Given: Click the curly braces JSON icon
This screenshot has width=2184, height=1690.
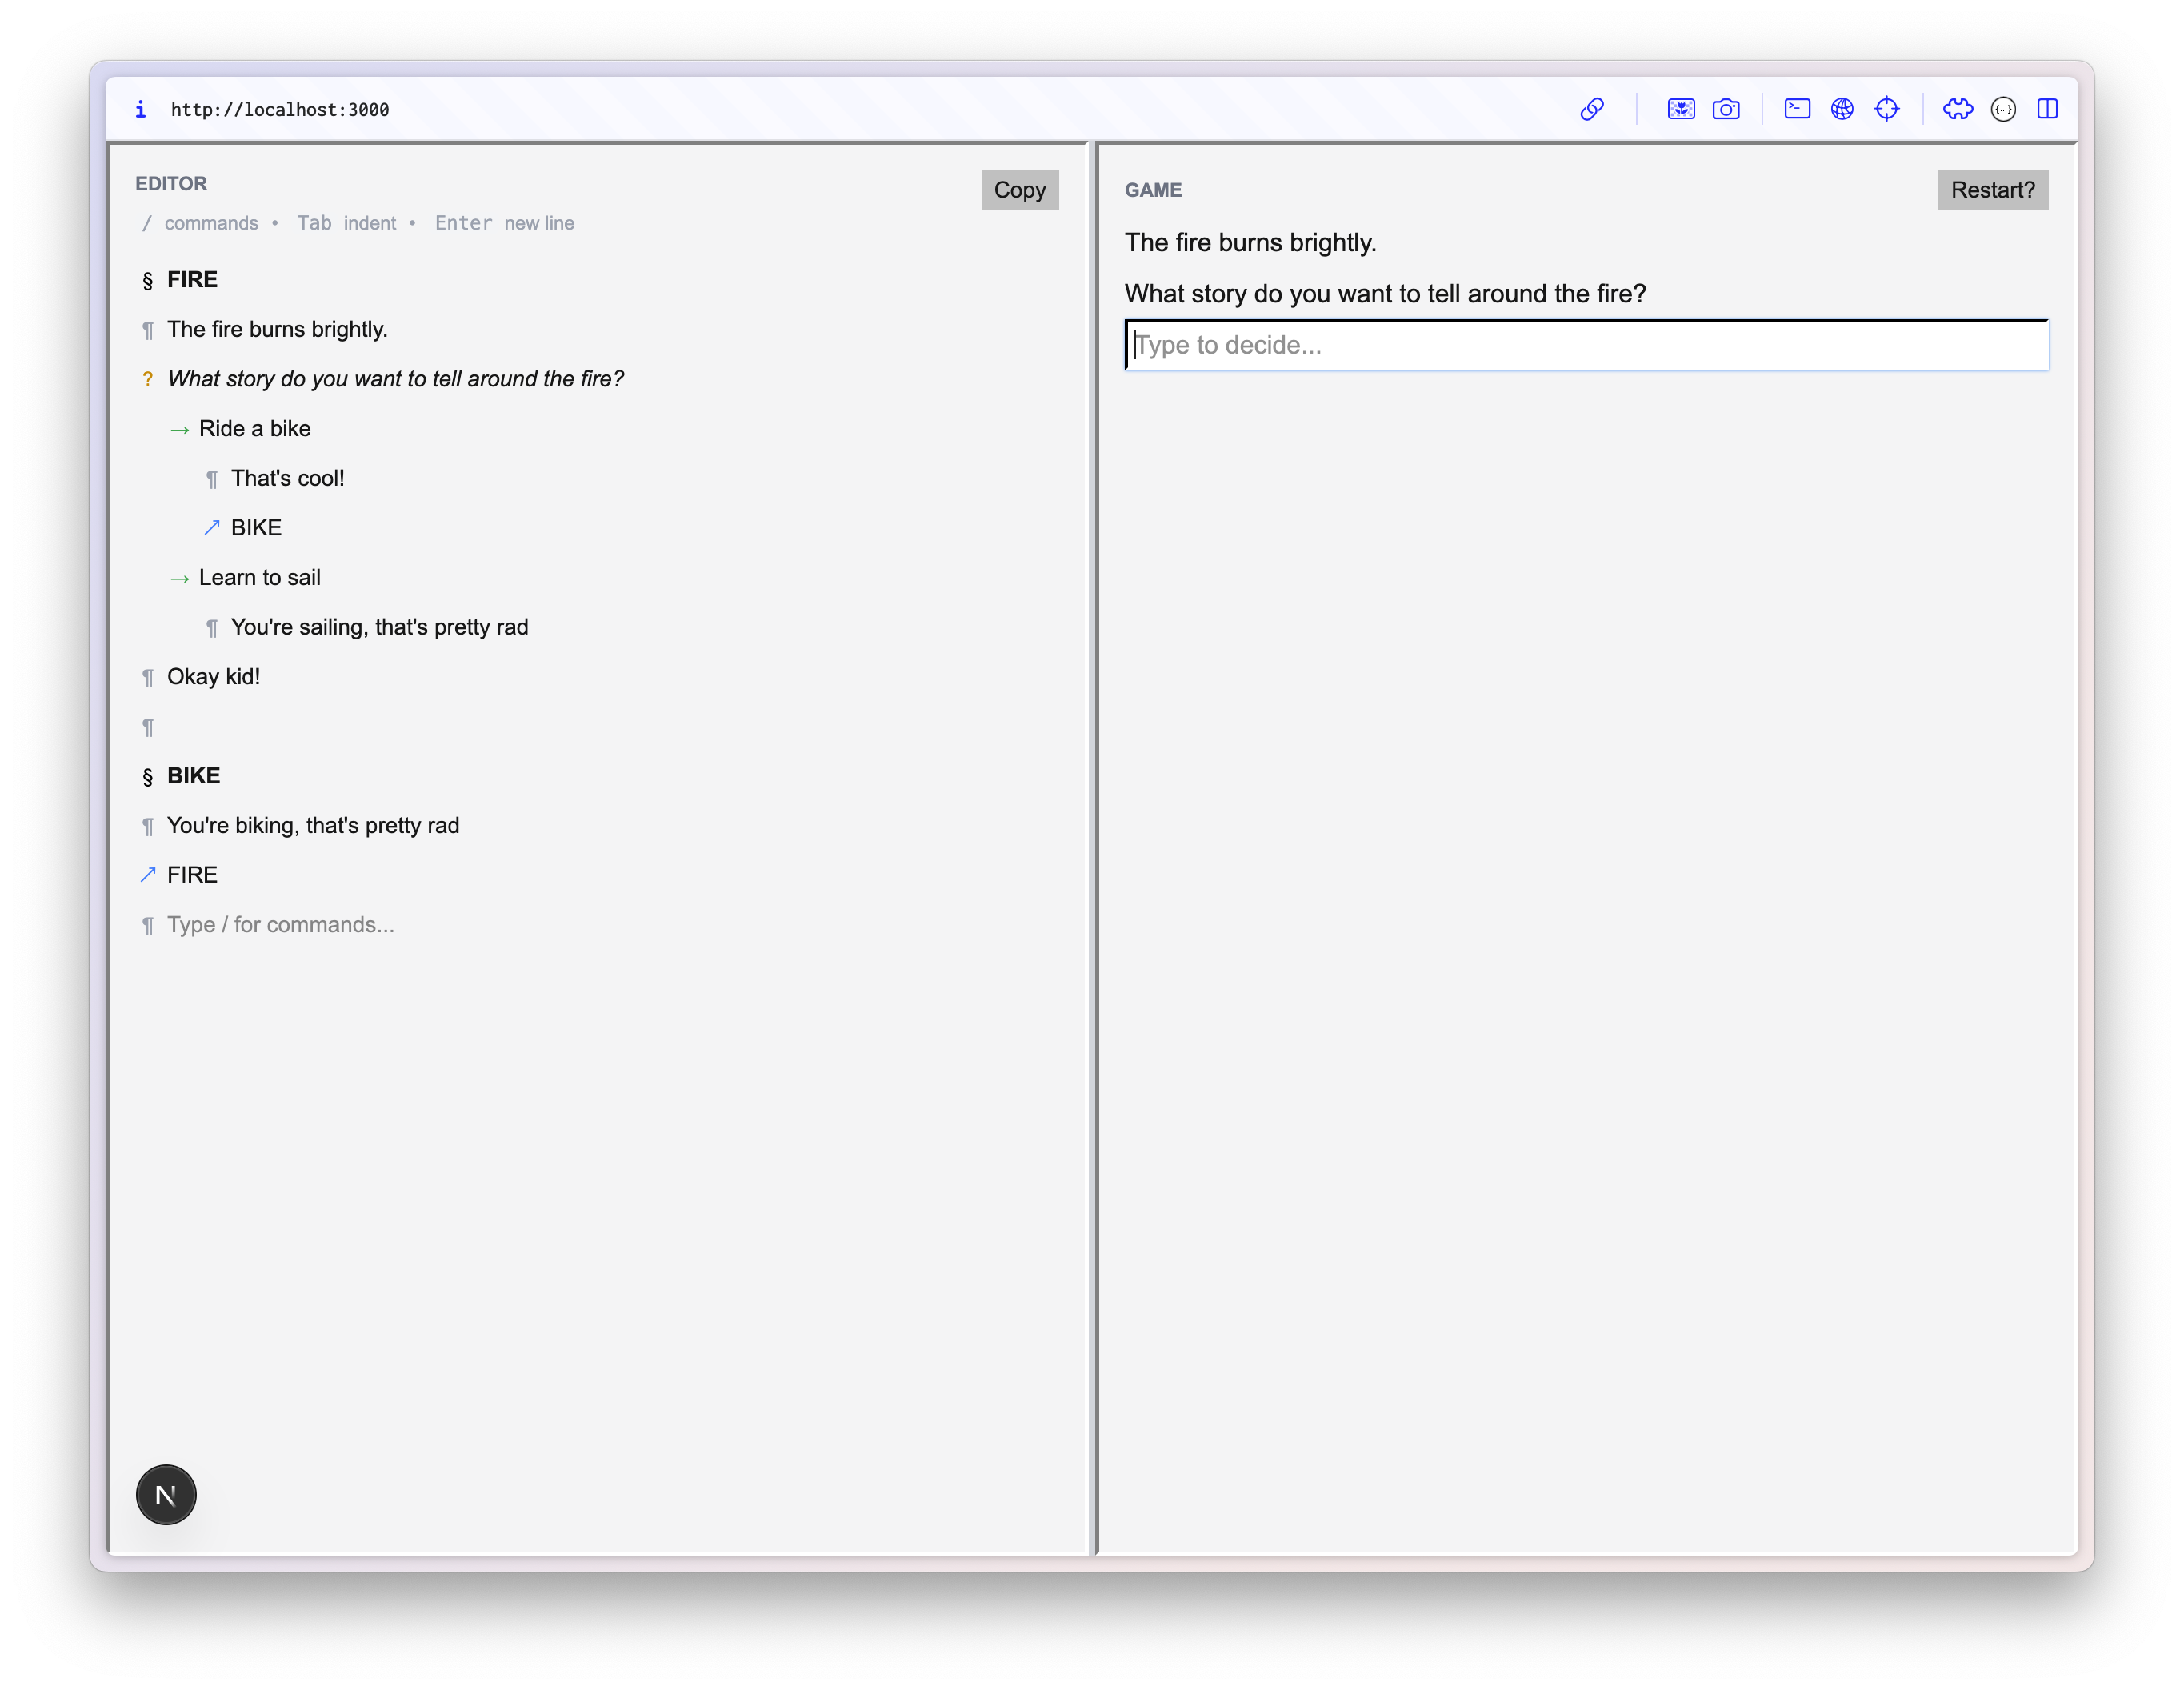Looking at the screenshot, I should pyautogui.click(x=2003, y=109).
